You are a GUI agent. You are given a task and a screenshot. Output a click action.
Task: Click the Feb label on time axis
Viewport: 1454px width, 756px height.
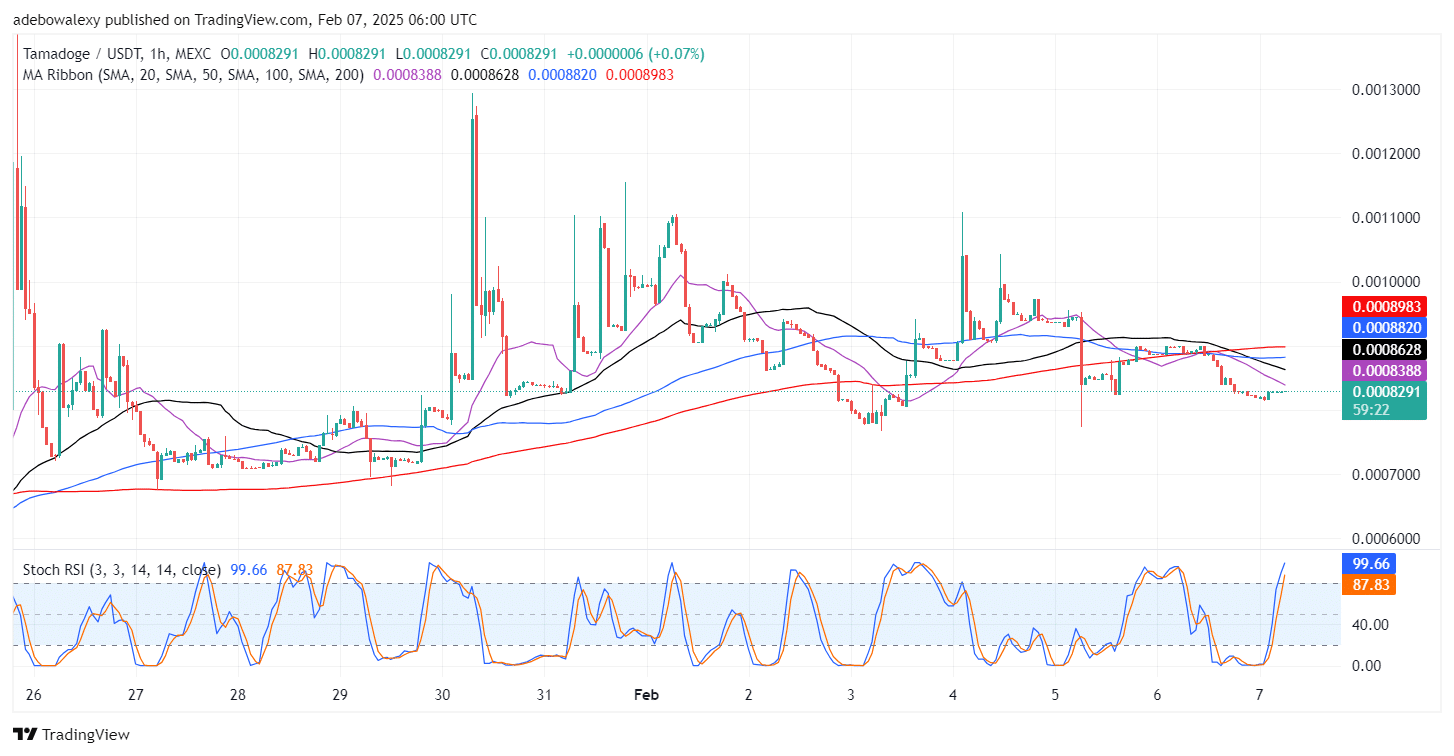click(x=647, y=695)
